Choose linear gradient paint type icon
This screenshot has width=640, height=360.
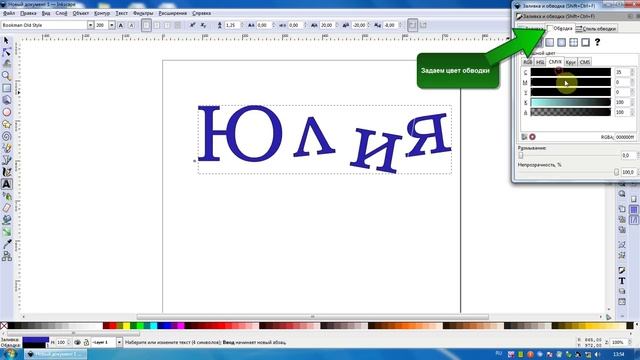(550, 42)
